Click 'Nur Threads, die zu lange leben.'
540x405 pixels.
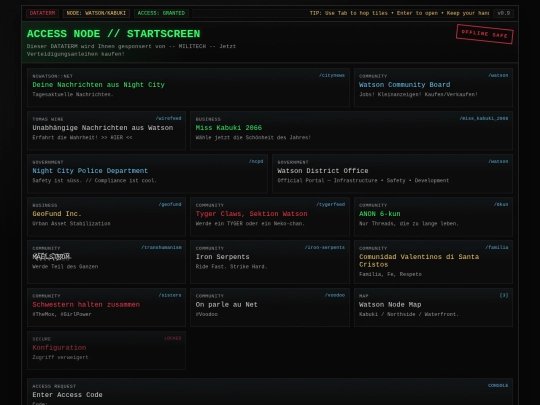click(409, 224)
